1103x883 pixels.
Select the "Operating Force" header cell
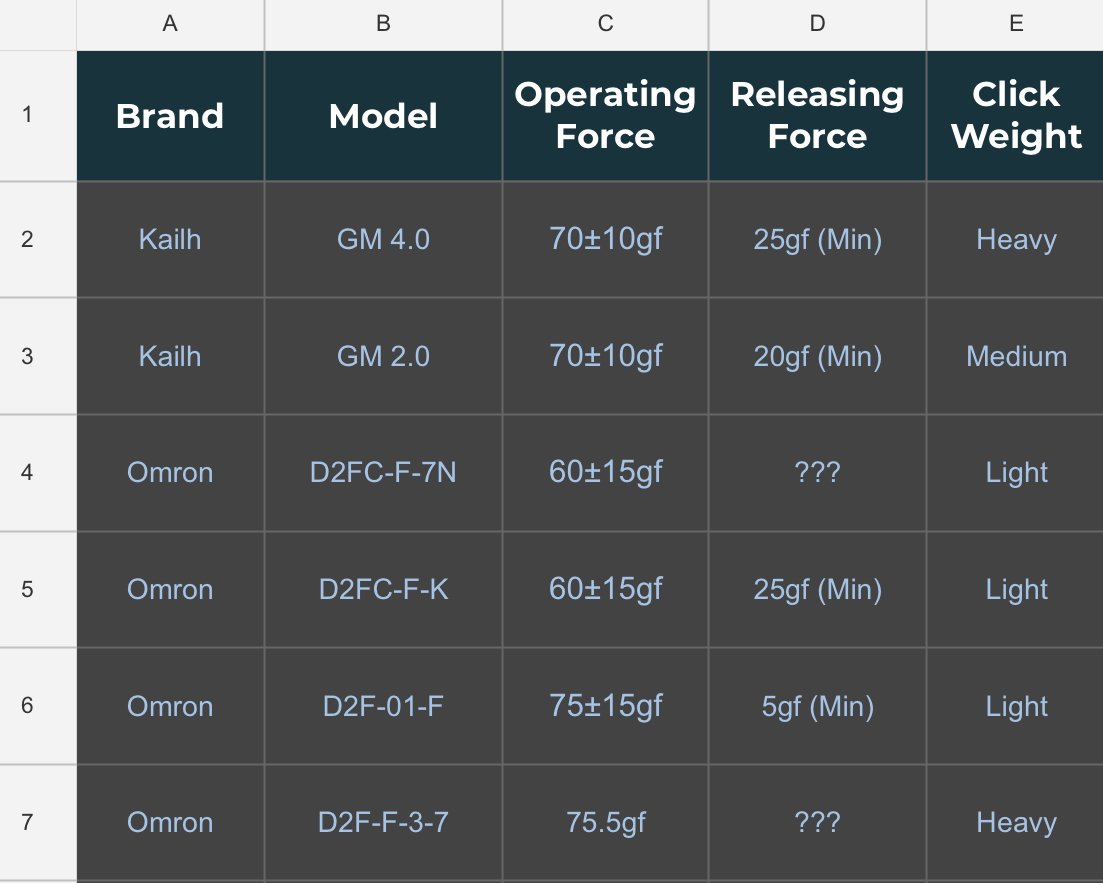[605, 116]
